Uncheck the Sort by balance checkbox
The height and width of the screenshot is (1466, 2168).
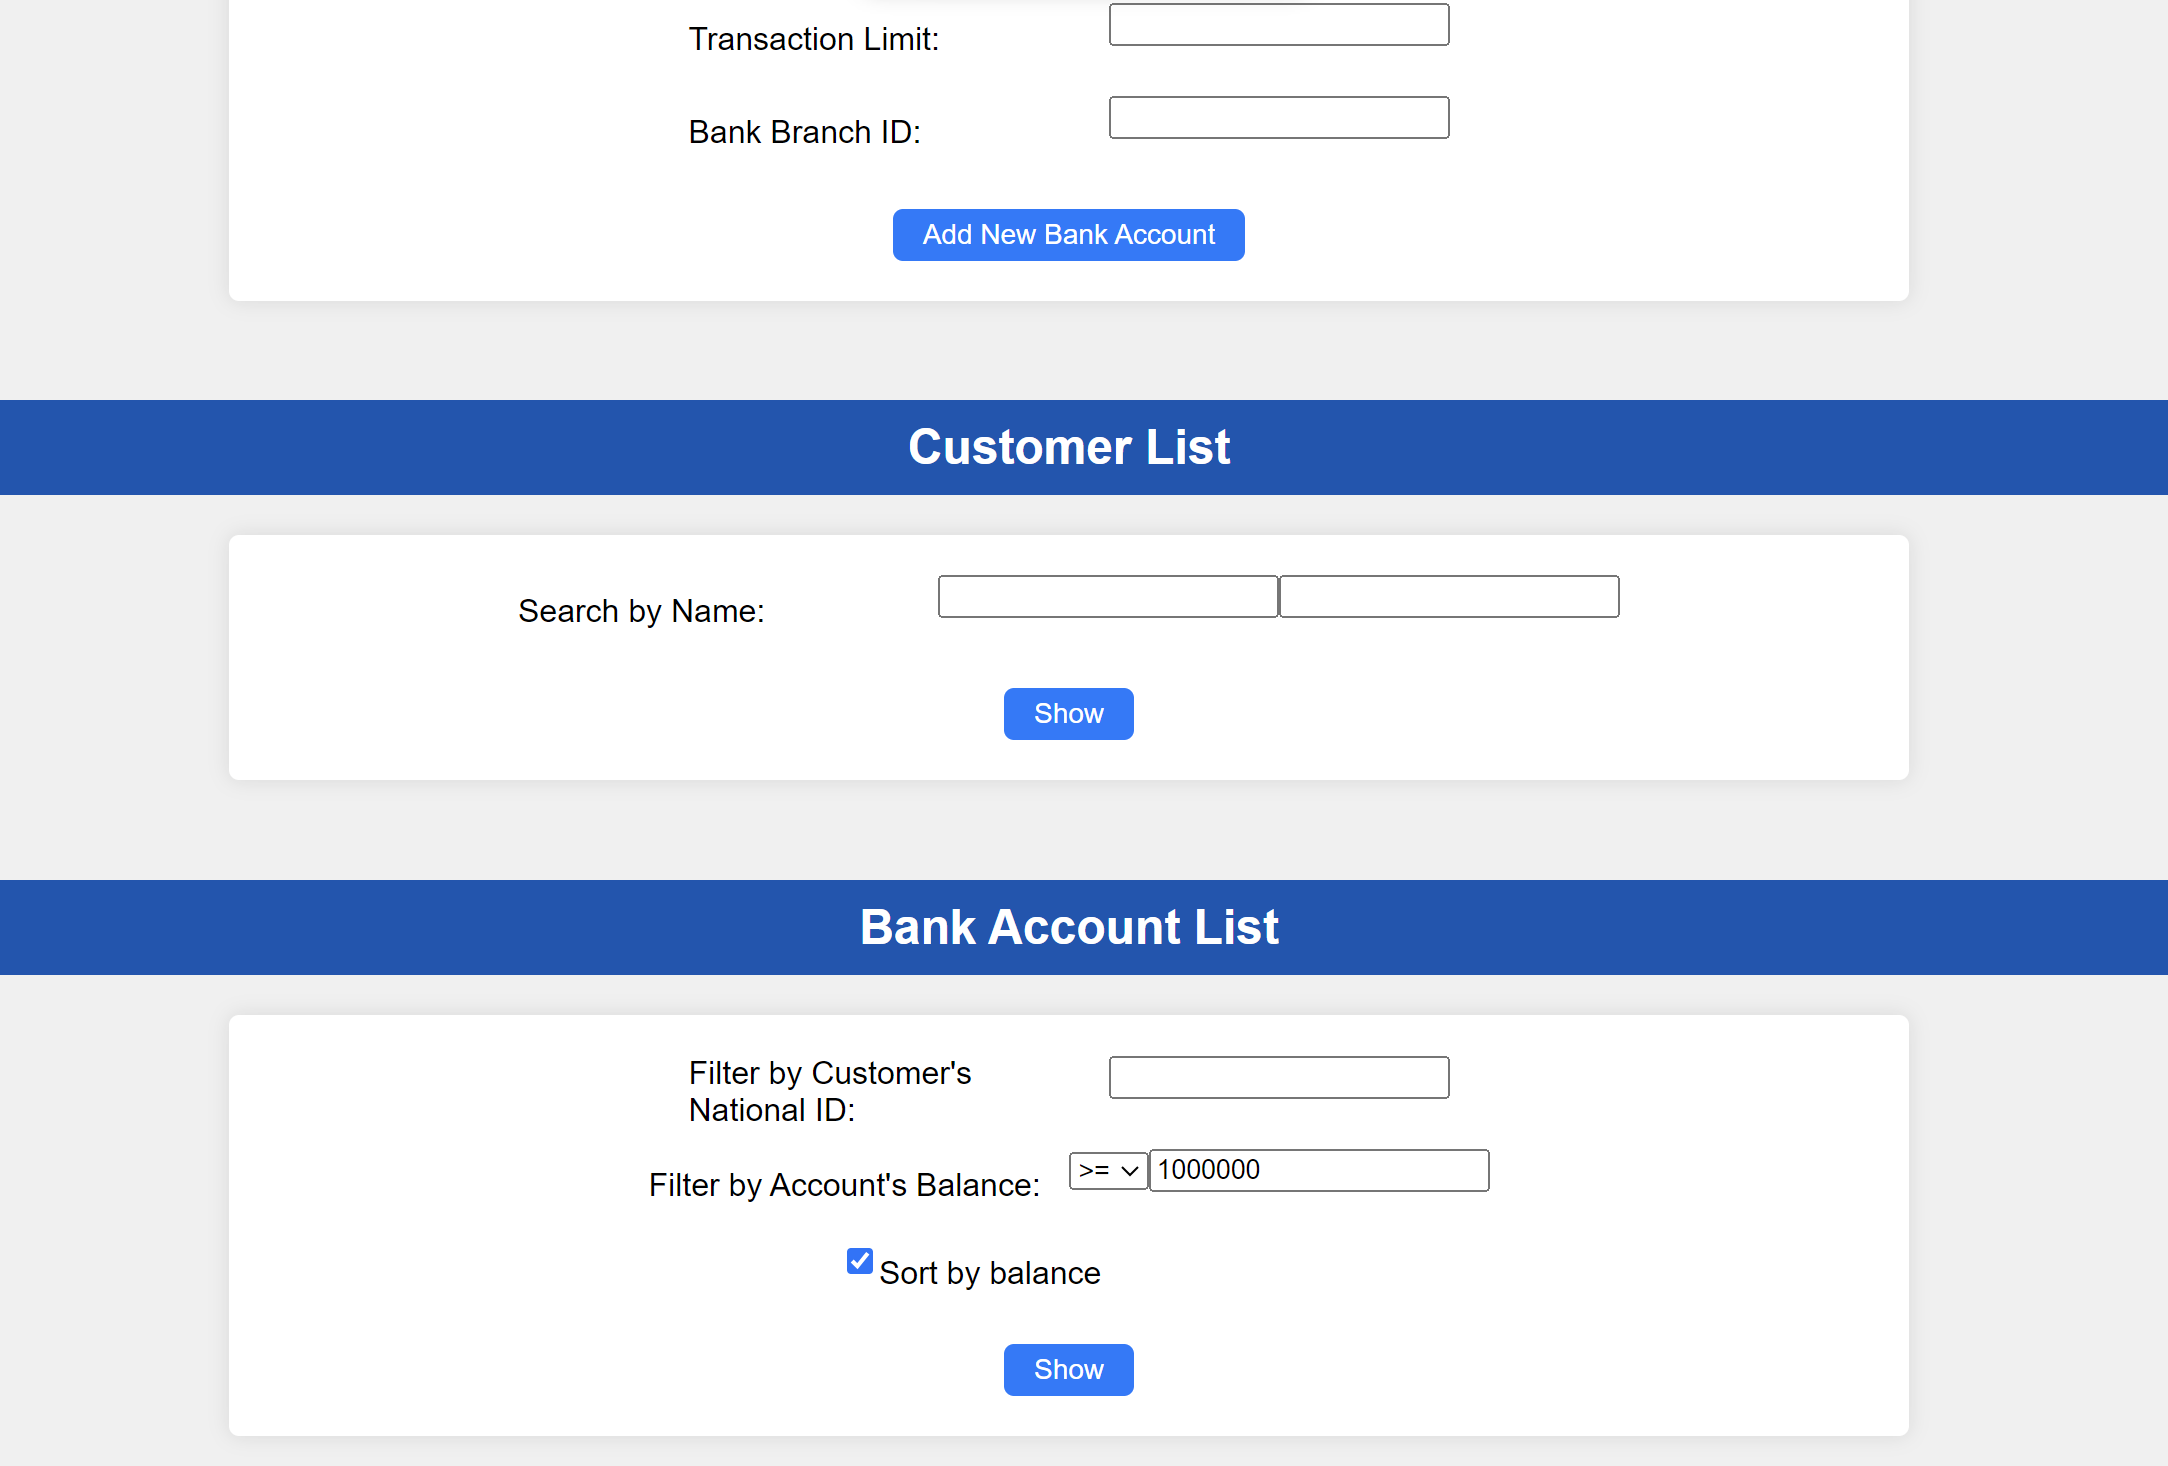tap(860, 1261)
